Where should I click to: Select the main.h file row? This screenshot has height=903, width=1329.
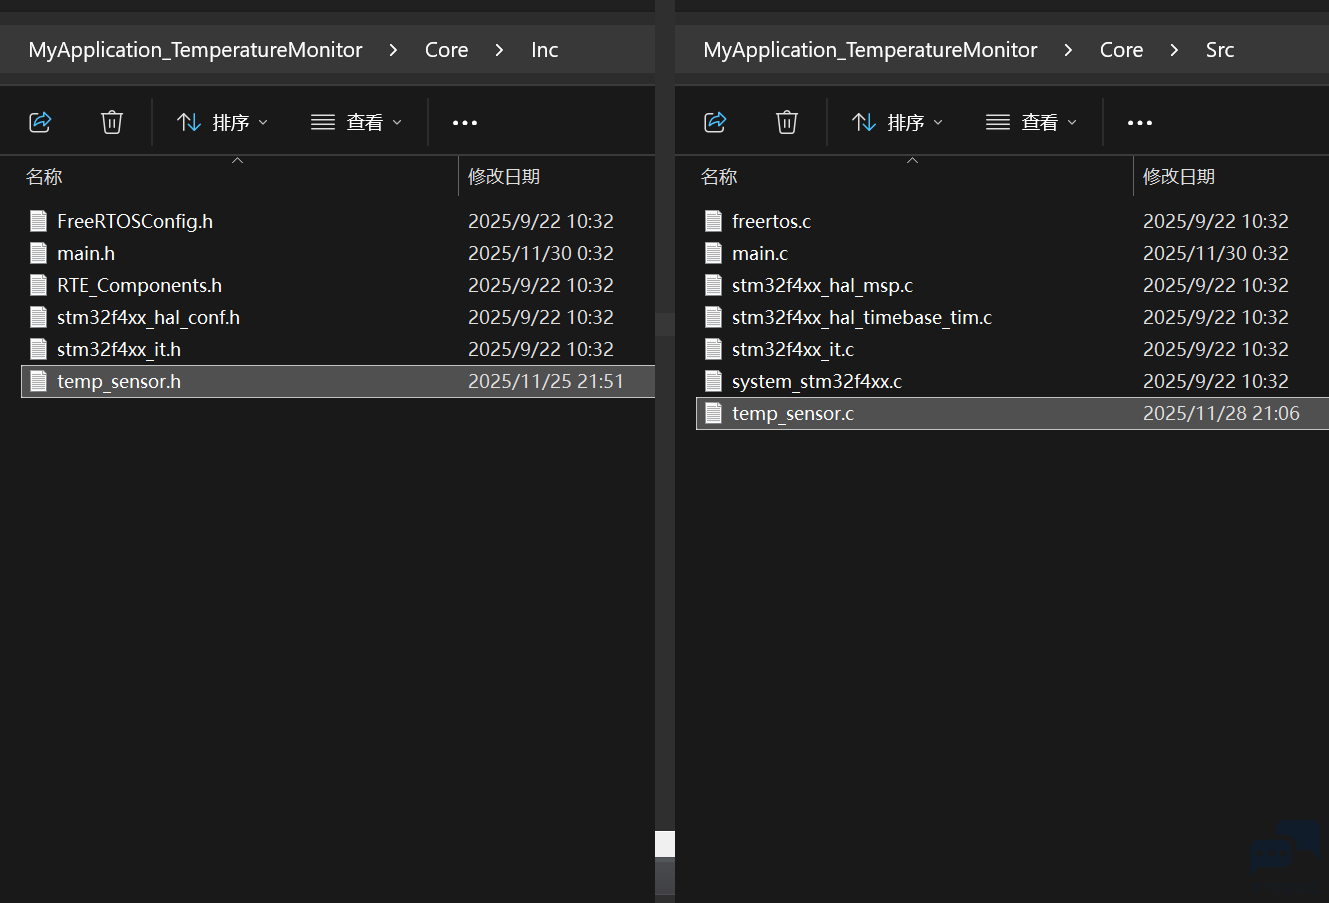pyautogui.click(x=86, y=253)
